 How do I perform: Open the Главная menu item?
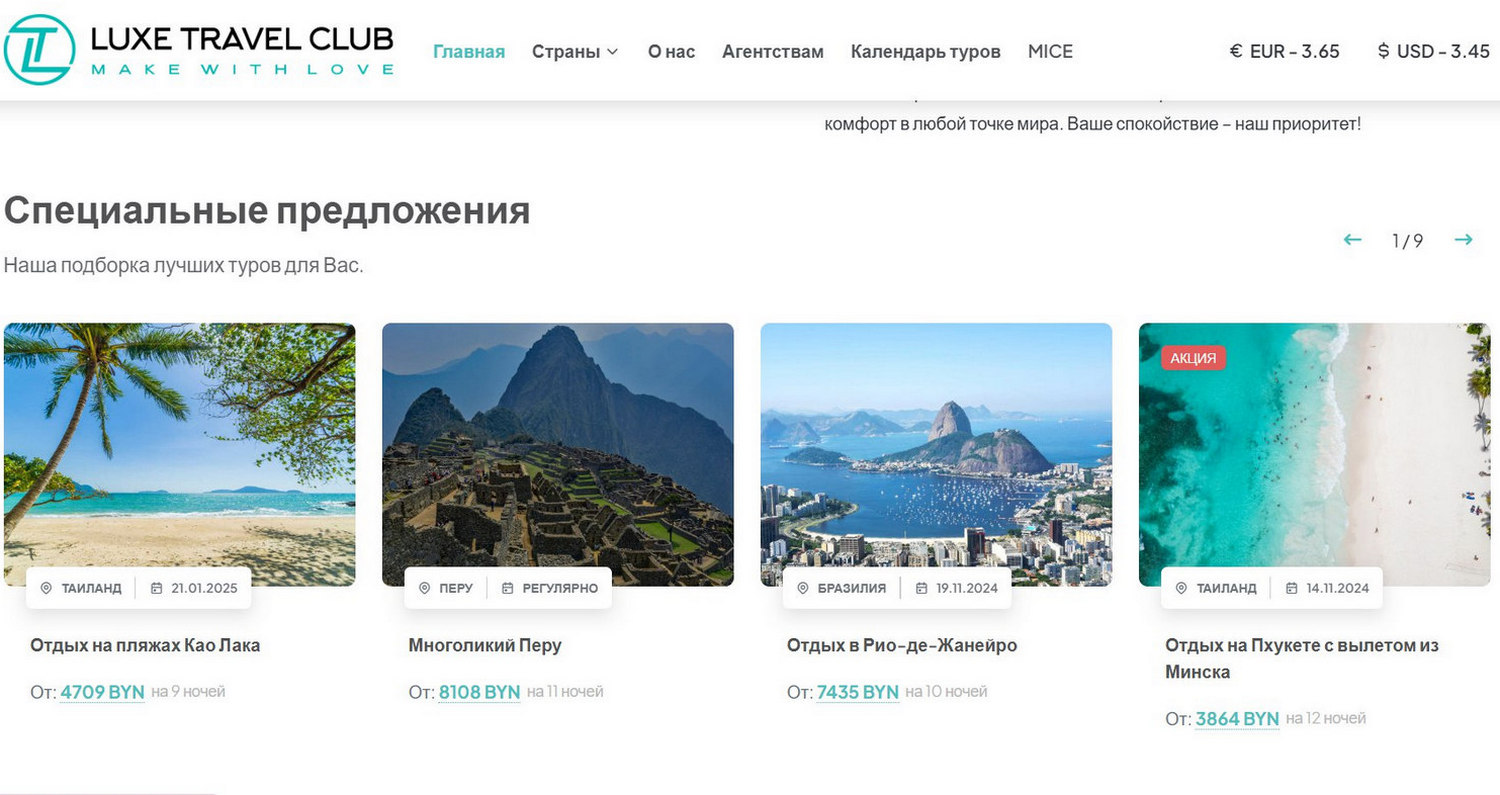point(469,51)
